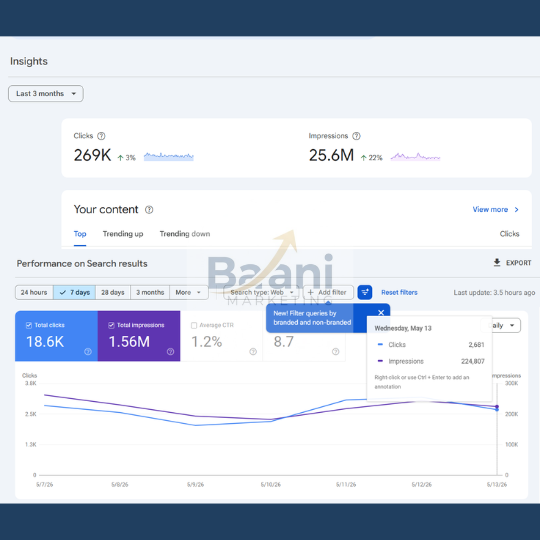
Task: Click the 224,807 impressions tooltip value
Action: (x=473, y=361)
